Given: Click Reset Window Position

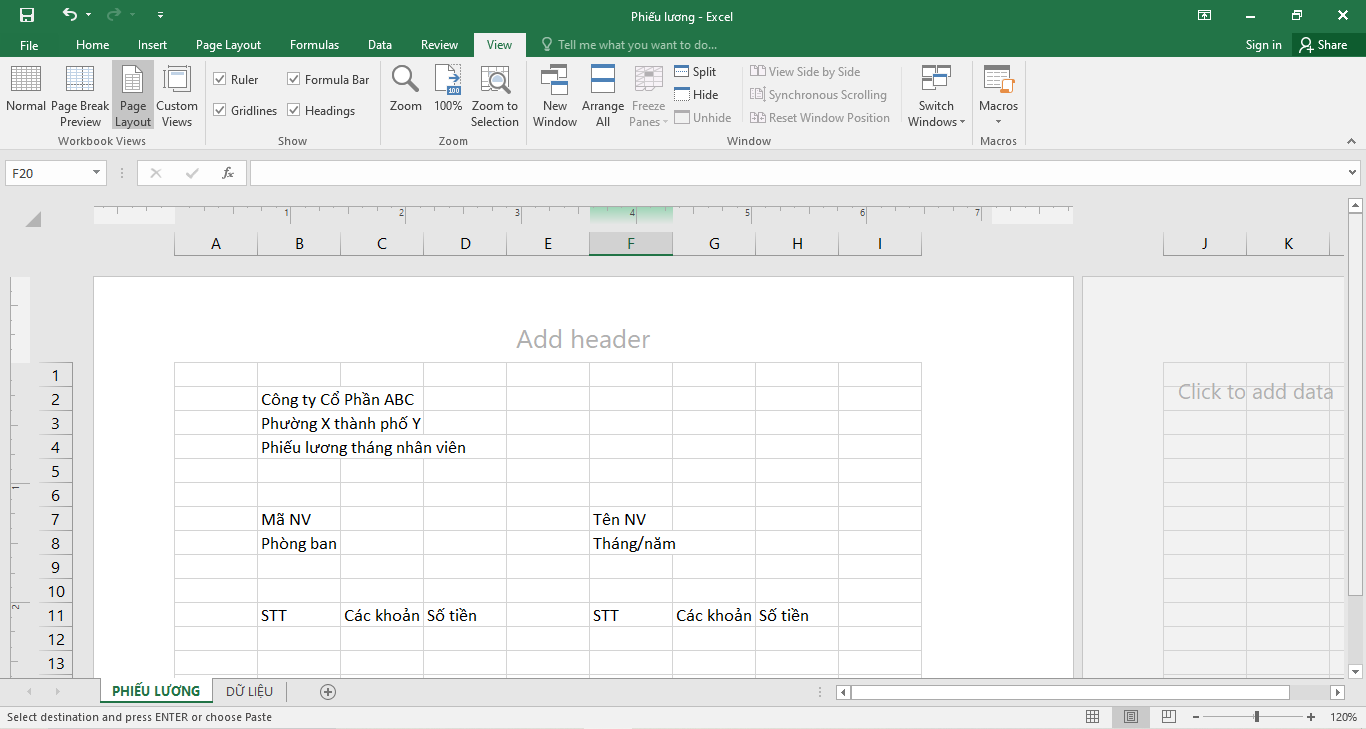Looking at the screenshot, I should tap(820, 117).
